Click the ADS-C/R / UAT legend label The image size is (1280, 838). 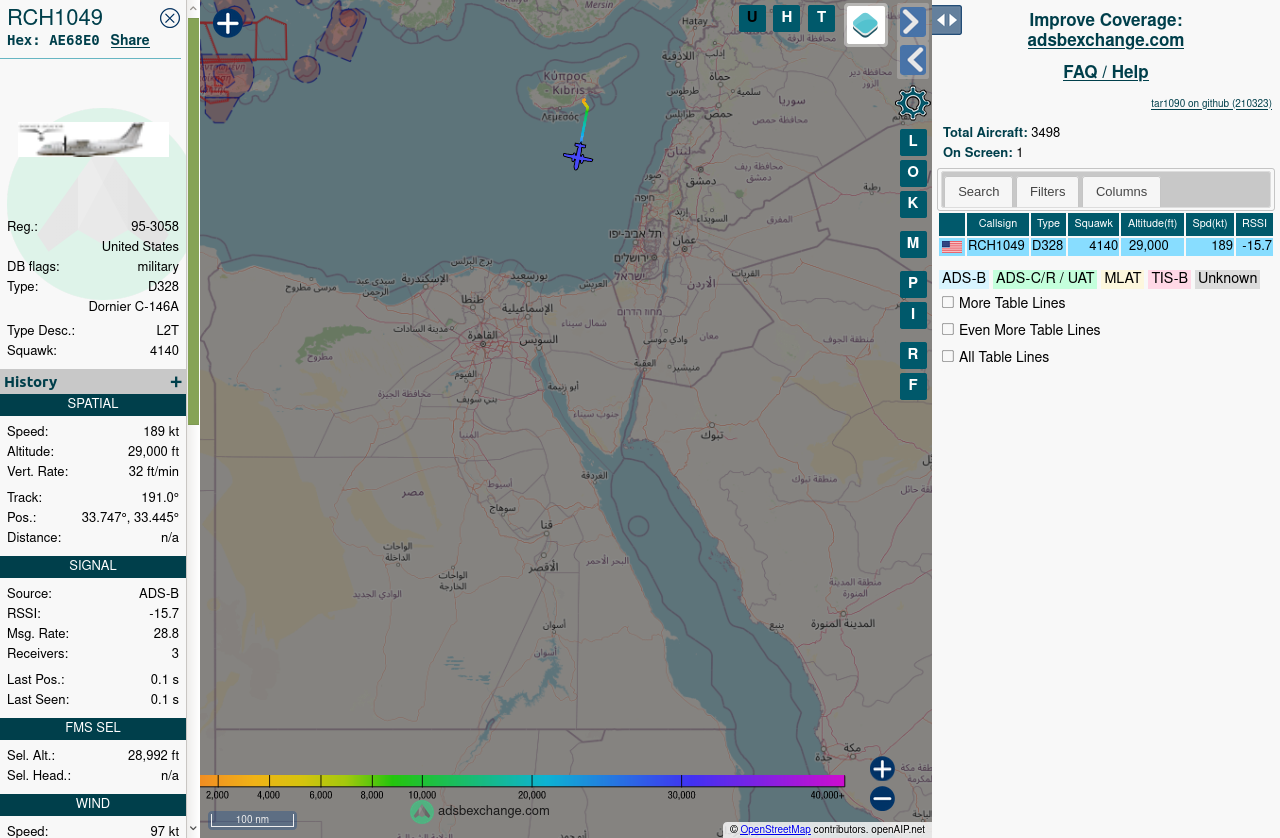[1045, 279]
